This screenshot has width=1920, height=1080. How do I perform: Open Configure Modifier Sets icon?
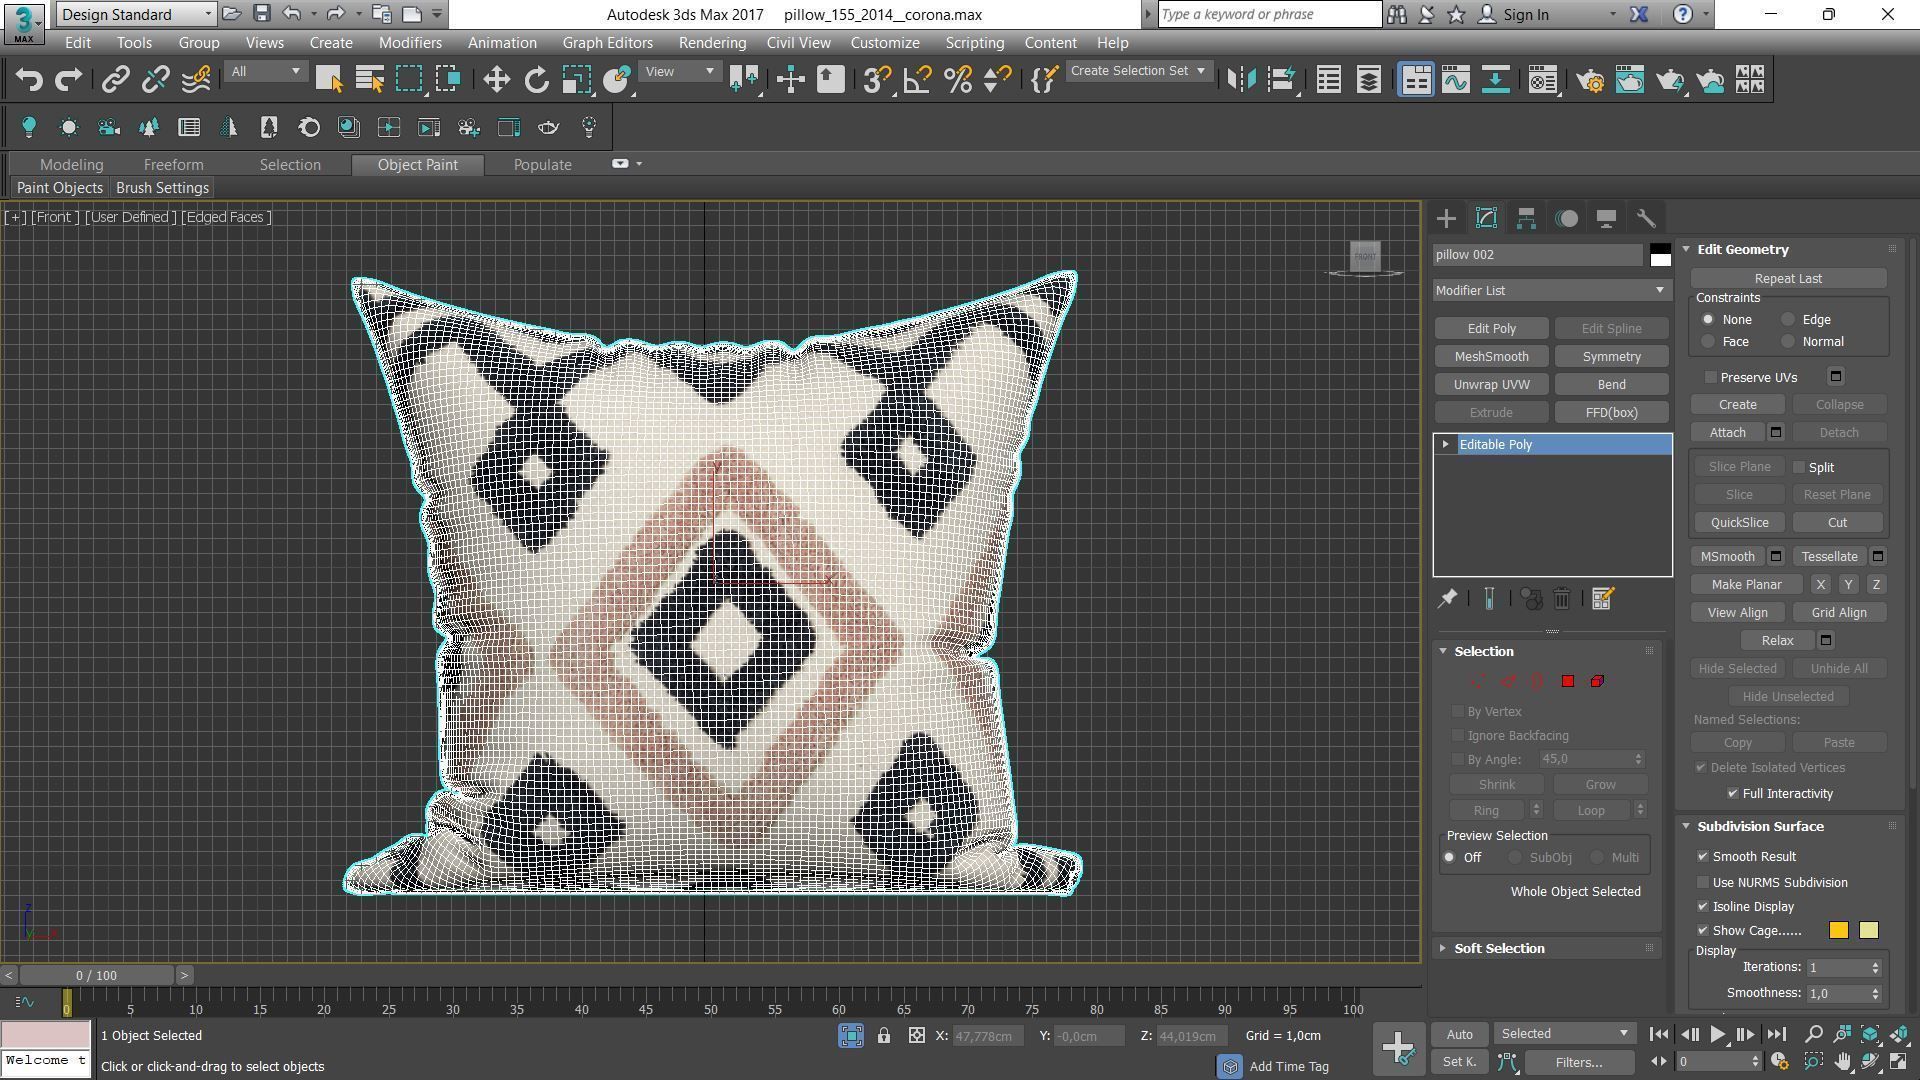click(1602, 599)
